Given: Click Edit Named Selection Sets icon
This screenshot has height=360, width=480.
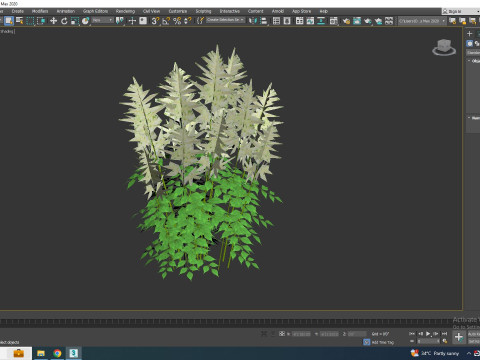Looking at the screenshot, I should pyautogui.click(x=200, y=21).
